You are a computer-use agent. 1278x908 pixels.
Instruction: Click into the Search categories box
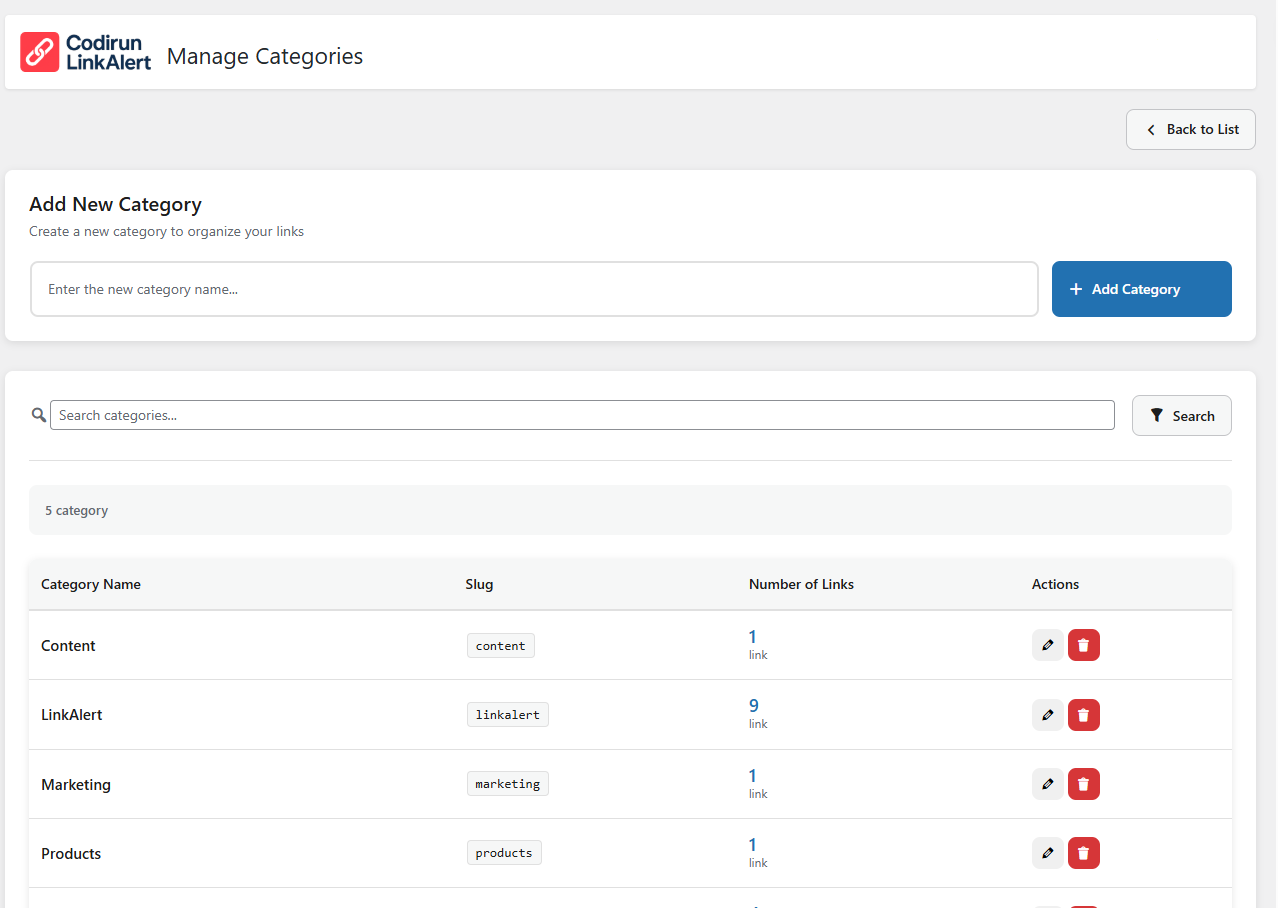point(582,415)
